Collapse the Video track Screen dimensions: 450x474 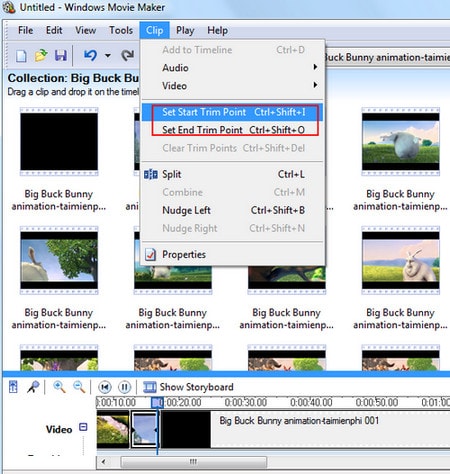click(x=83, y=427)
